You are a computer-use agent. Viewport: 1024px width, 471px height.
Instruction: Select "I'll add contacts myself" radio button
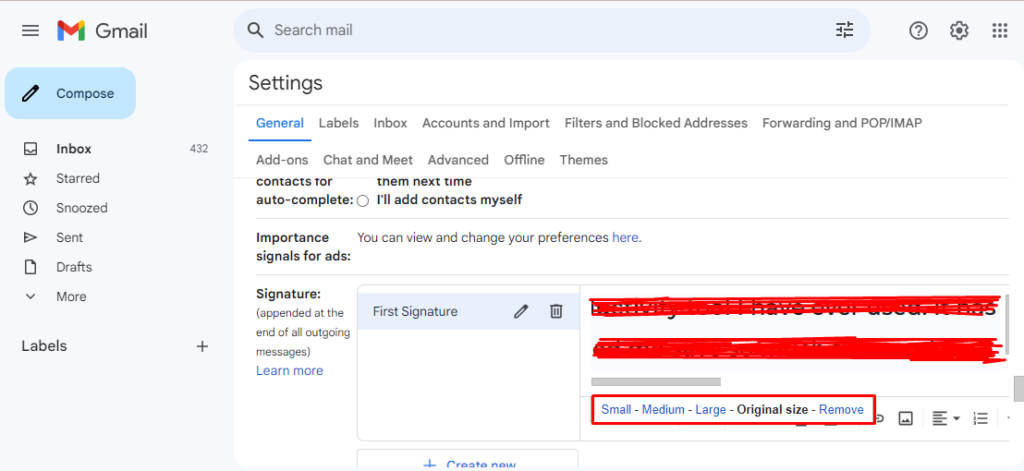coord(363,201)
